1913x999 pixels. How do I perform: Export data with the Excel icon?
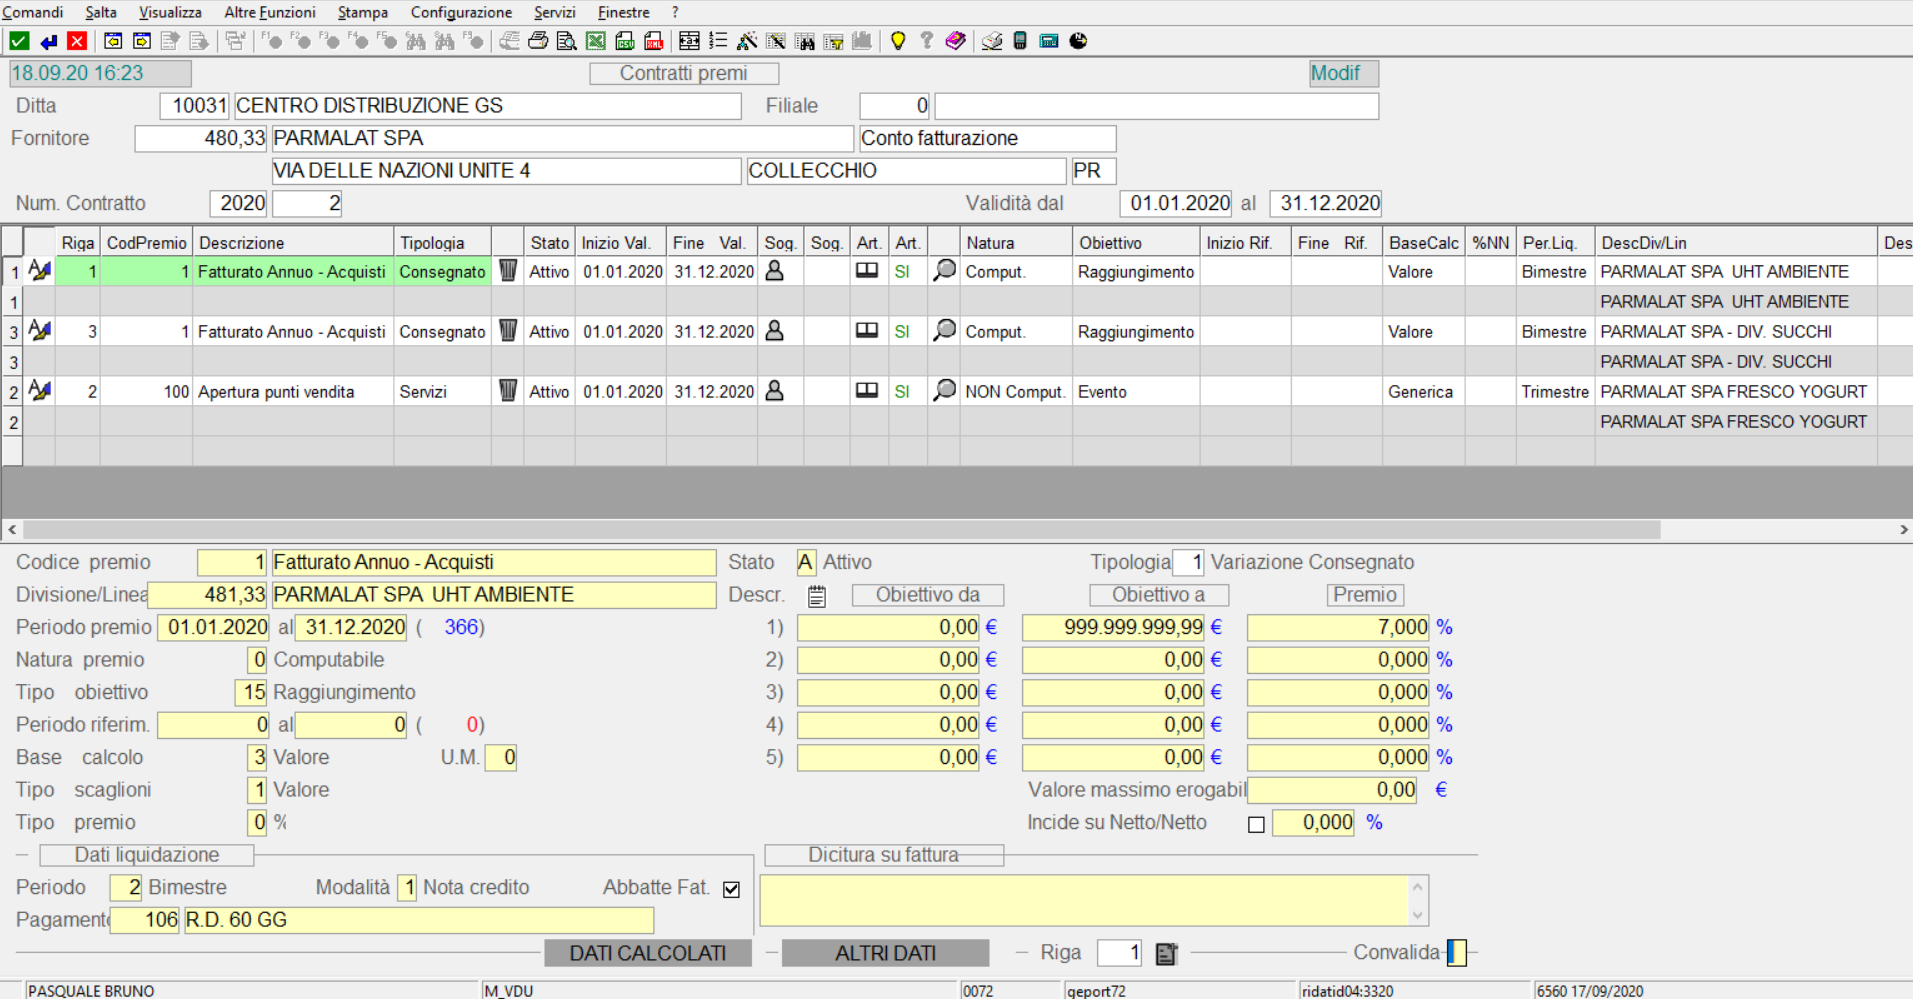coord(596,41)
